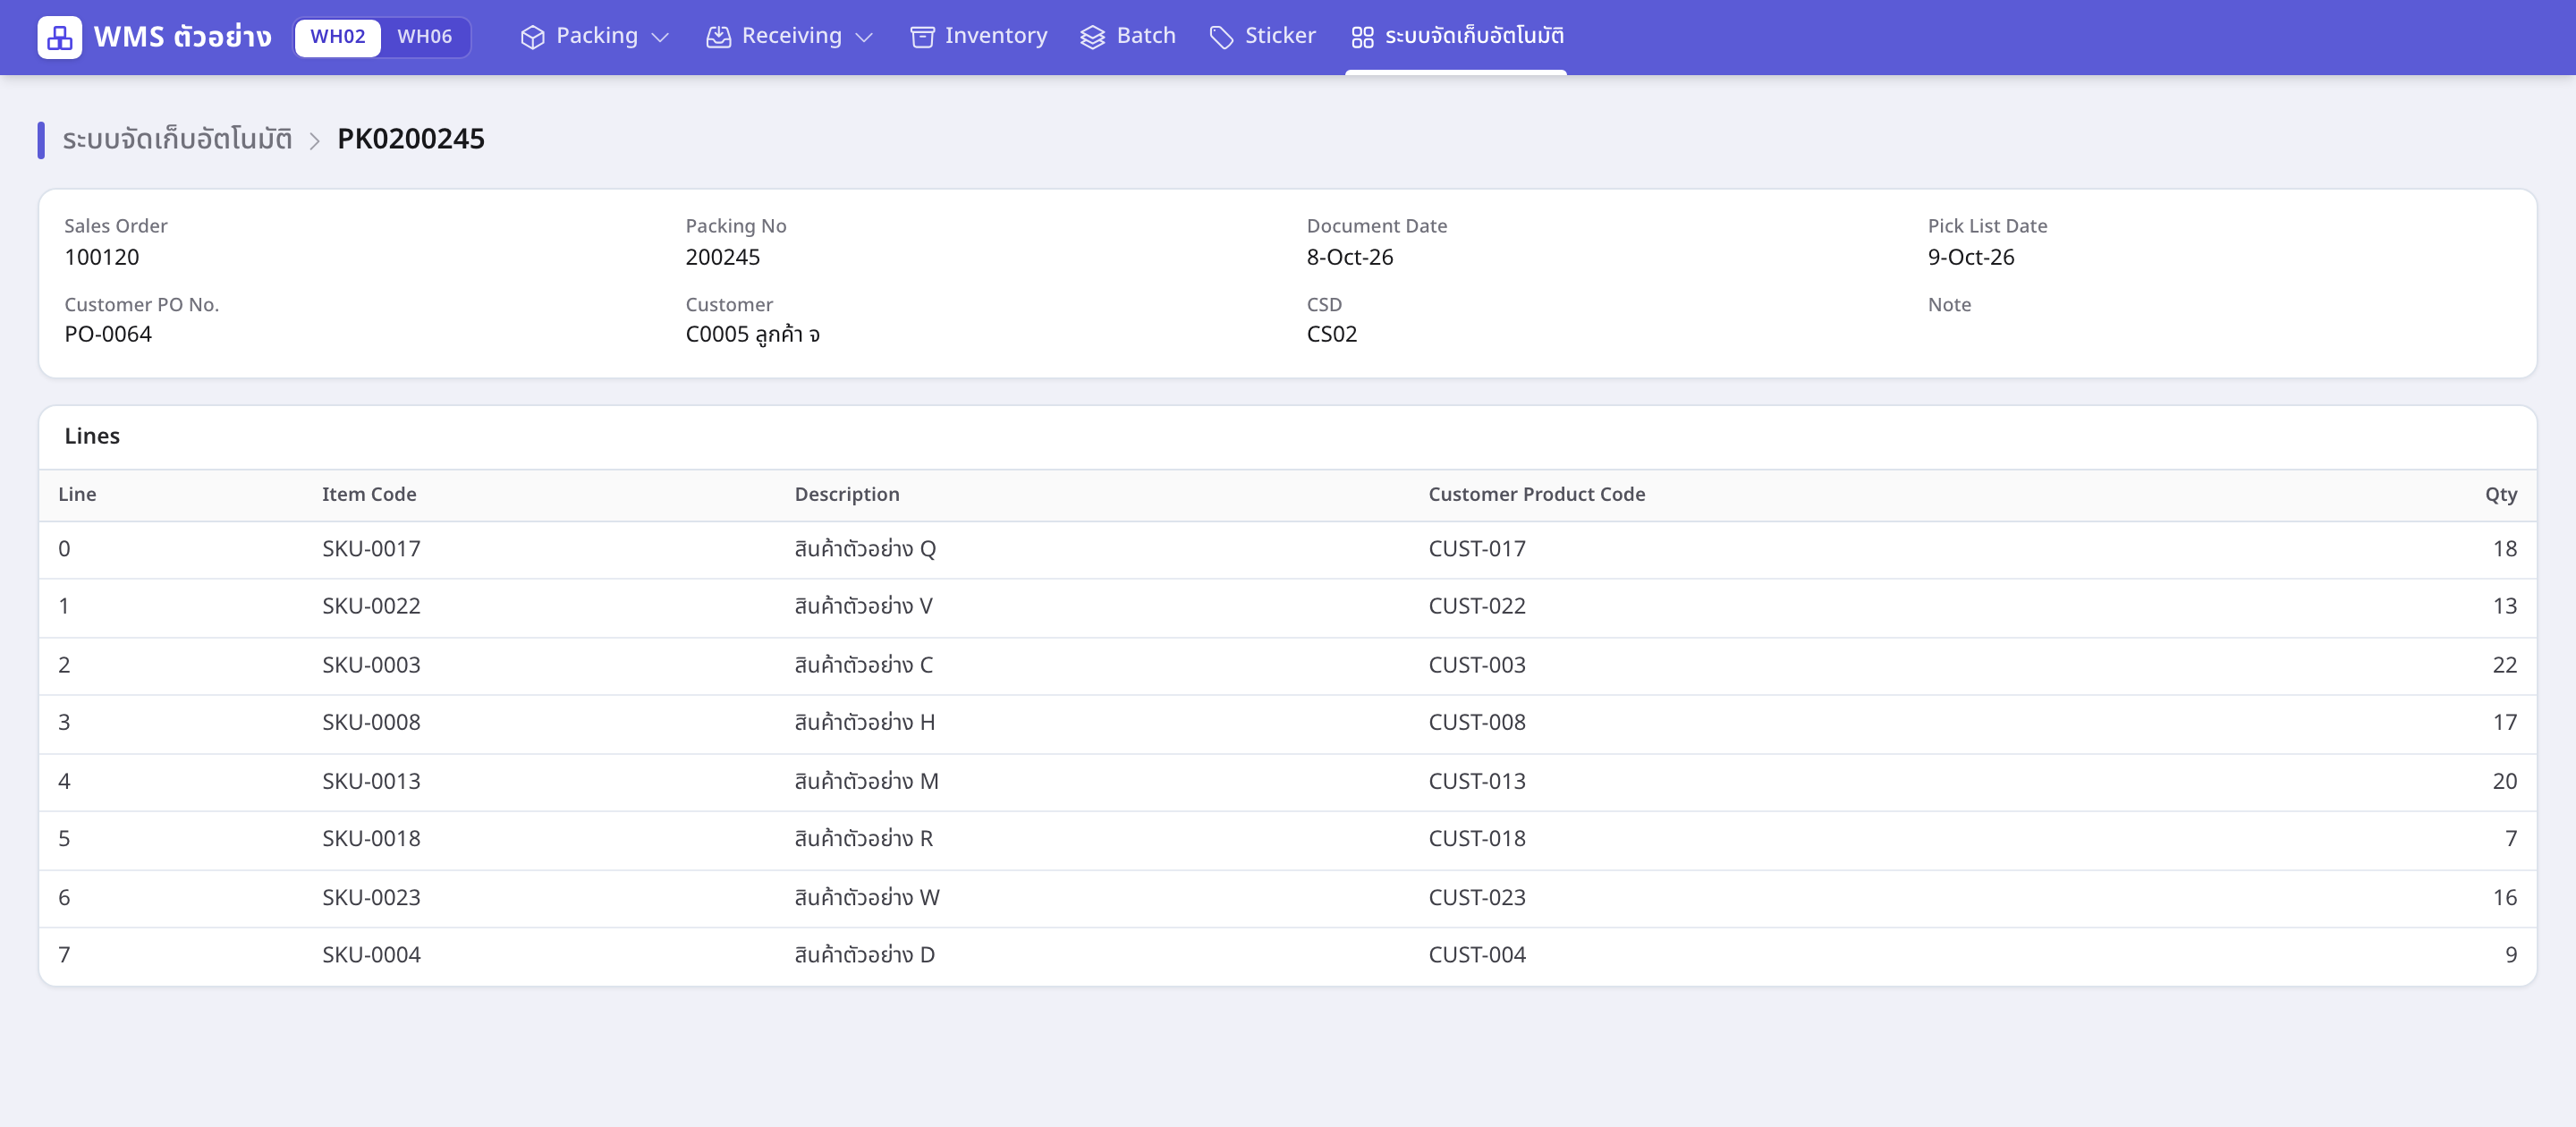Click the Inventory archive icon
2576x1127 pixels.
922,37
